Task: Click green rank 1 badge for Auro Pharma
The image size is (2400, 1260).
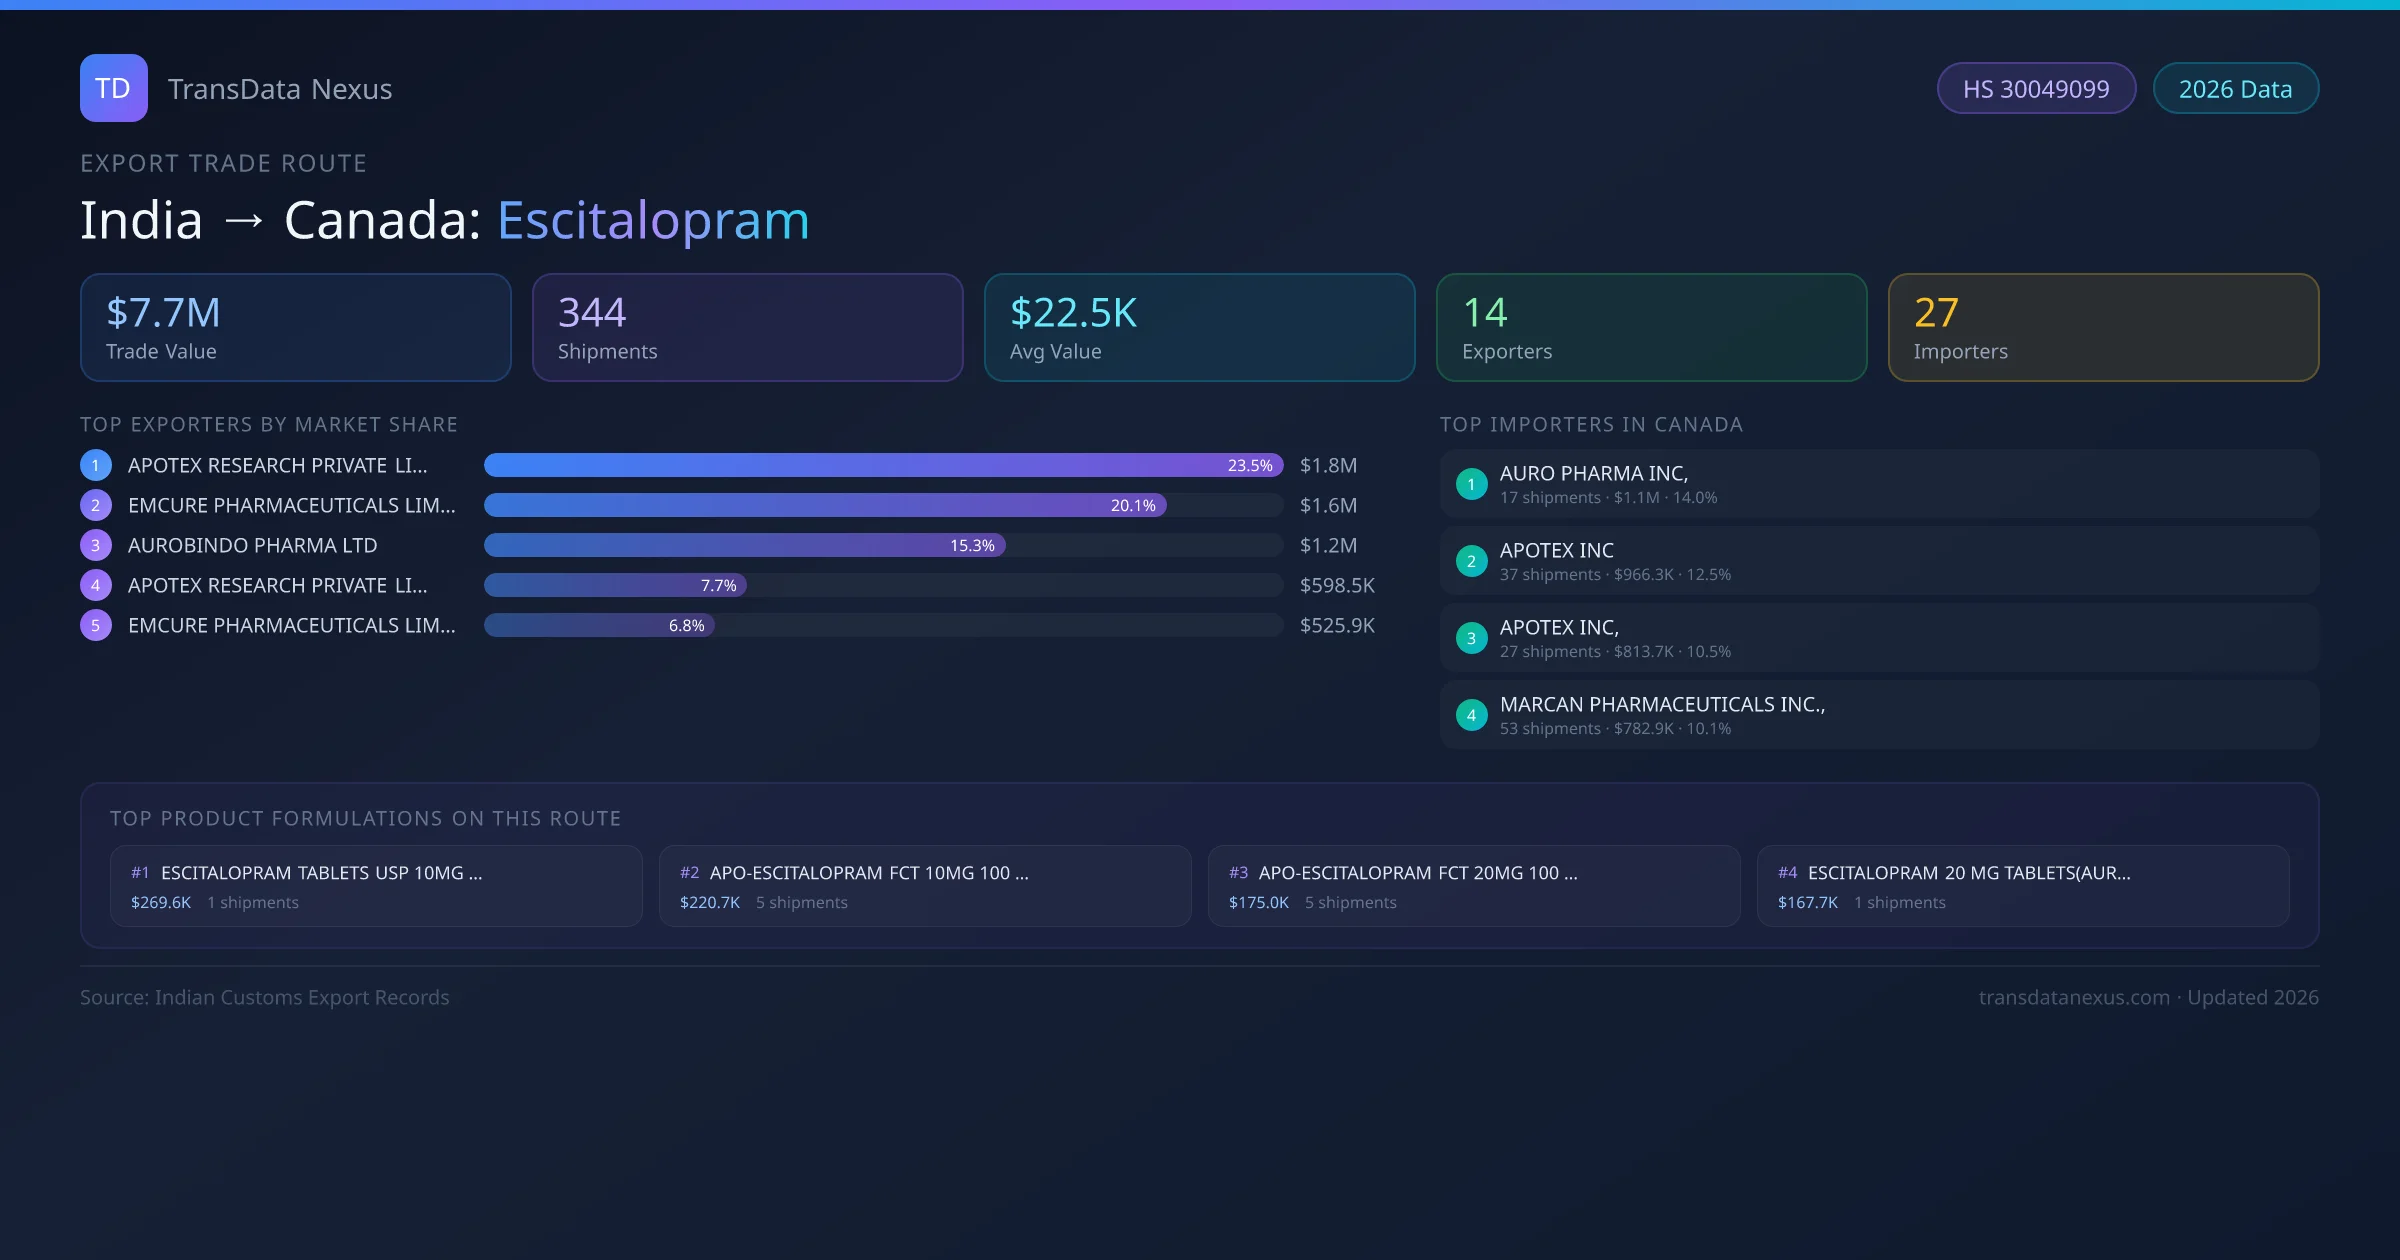Action: point(1471,484)
